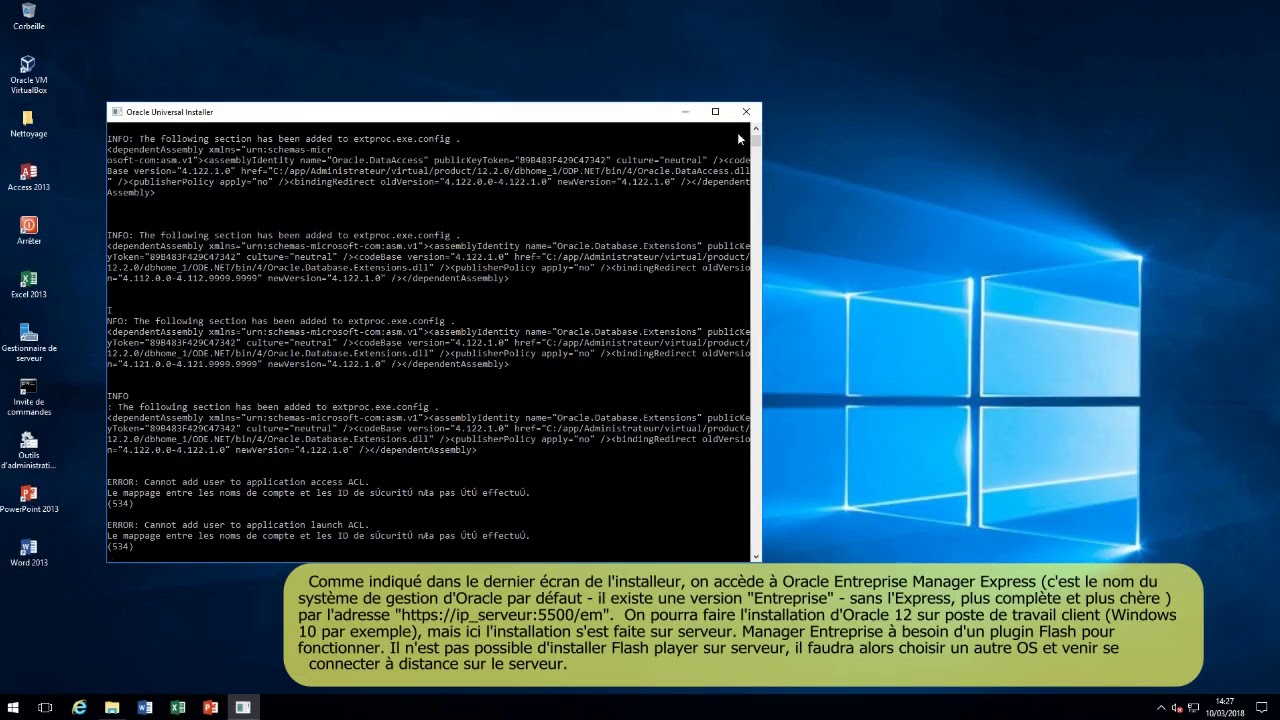Image resolution: width=1280 pixels, height=720 pixels.
Task: Open the Windows Start menu
Action: click(14, 707)
